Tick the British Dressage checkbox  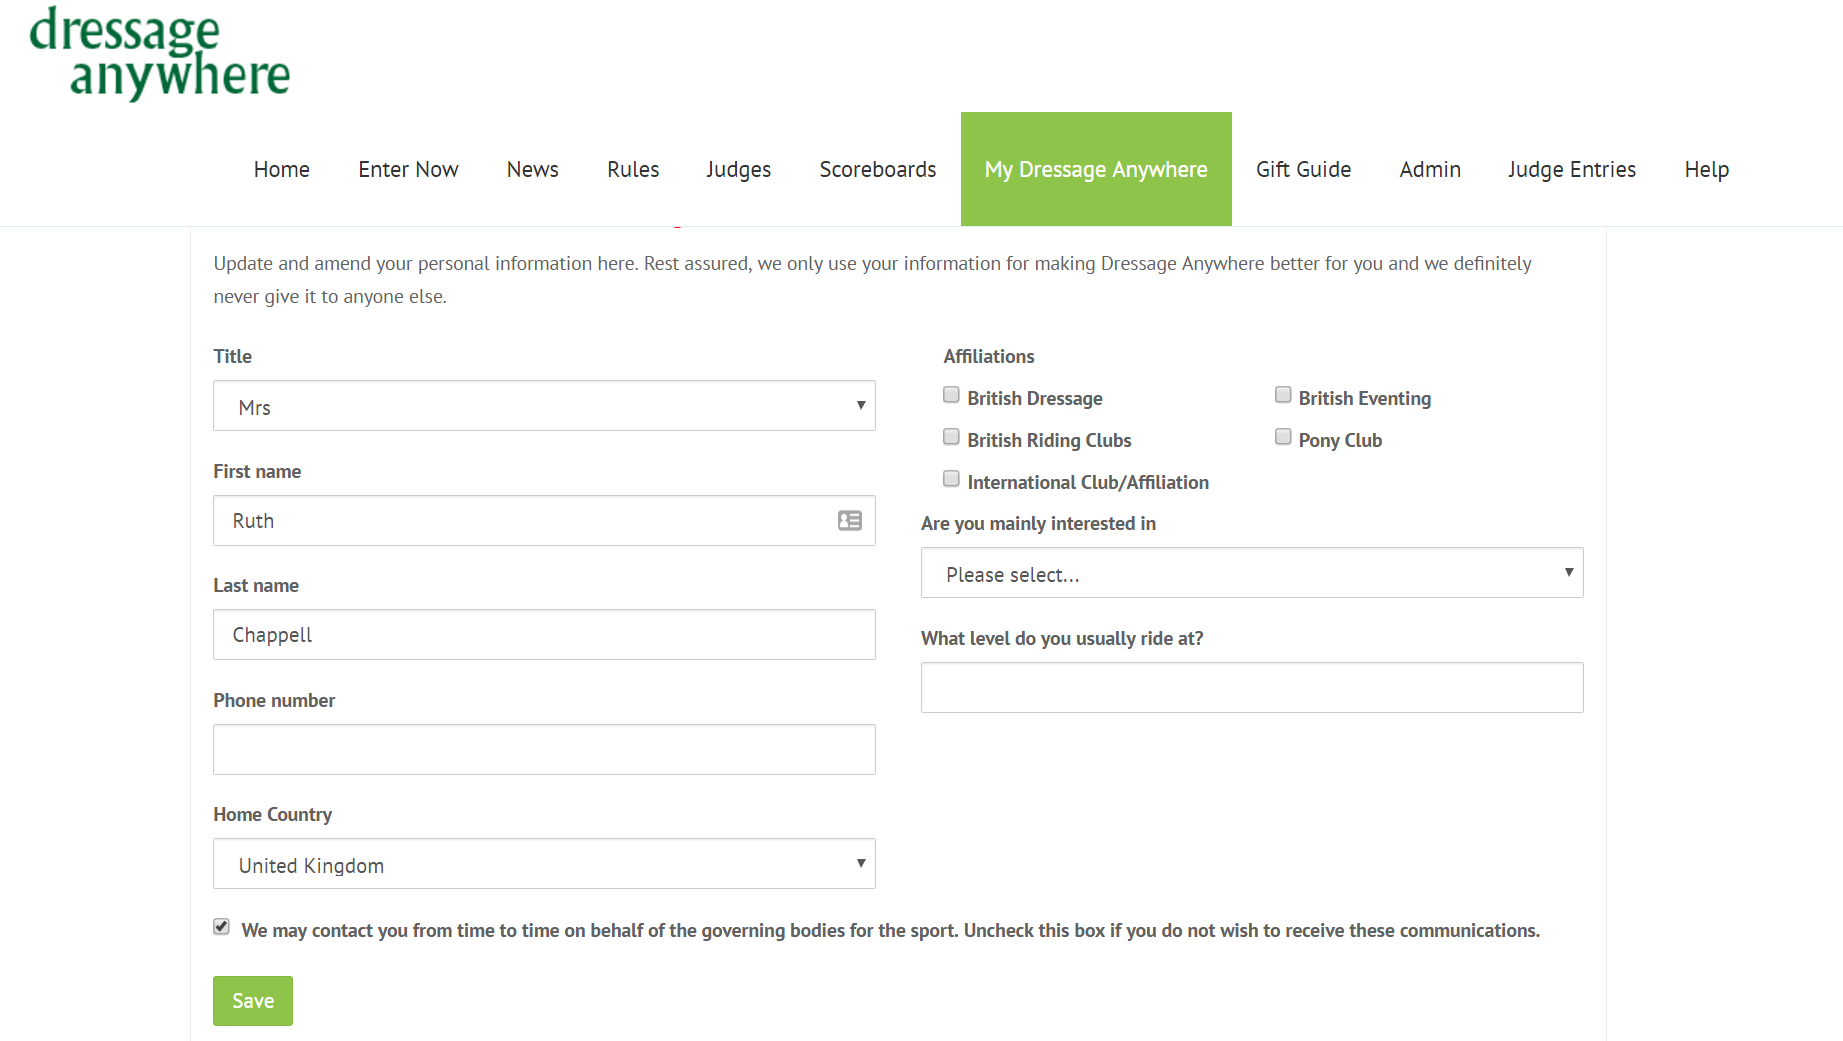tap(951, 395)
